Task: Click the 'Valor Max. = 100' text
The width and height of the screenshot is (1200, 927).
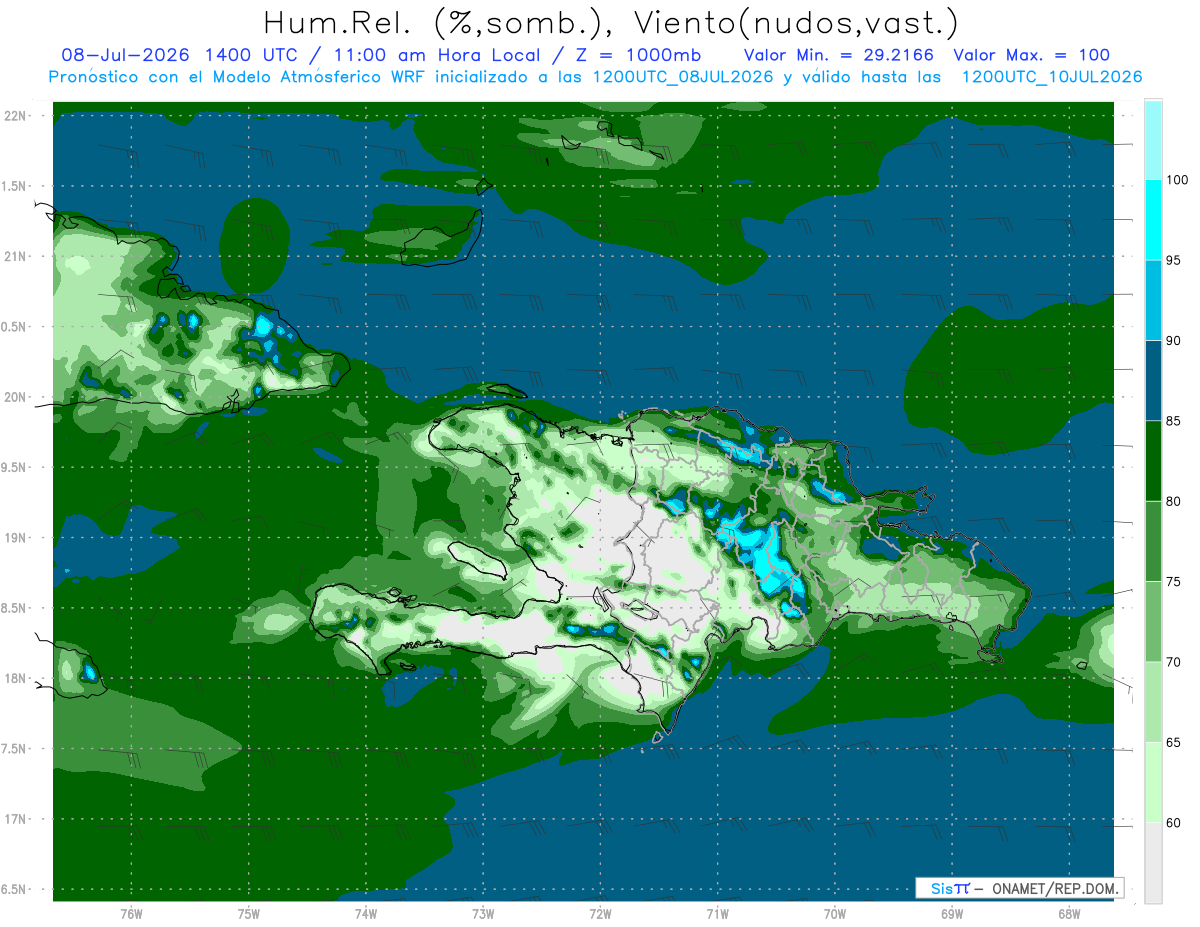Action: click(1031, 55)
